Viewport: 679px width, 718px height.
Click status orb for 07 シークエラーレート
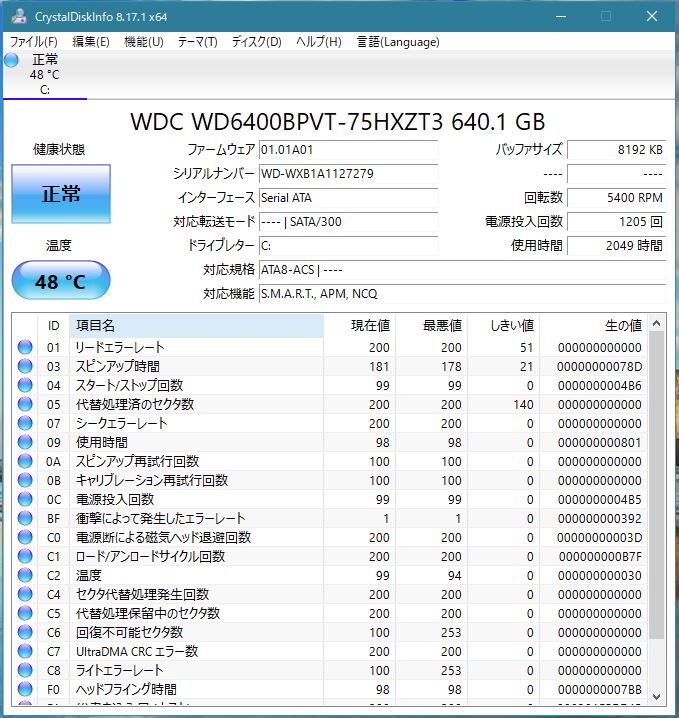(x=25, y=423)
